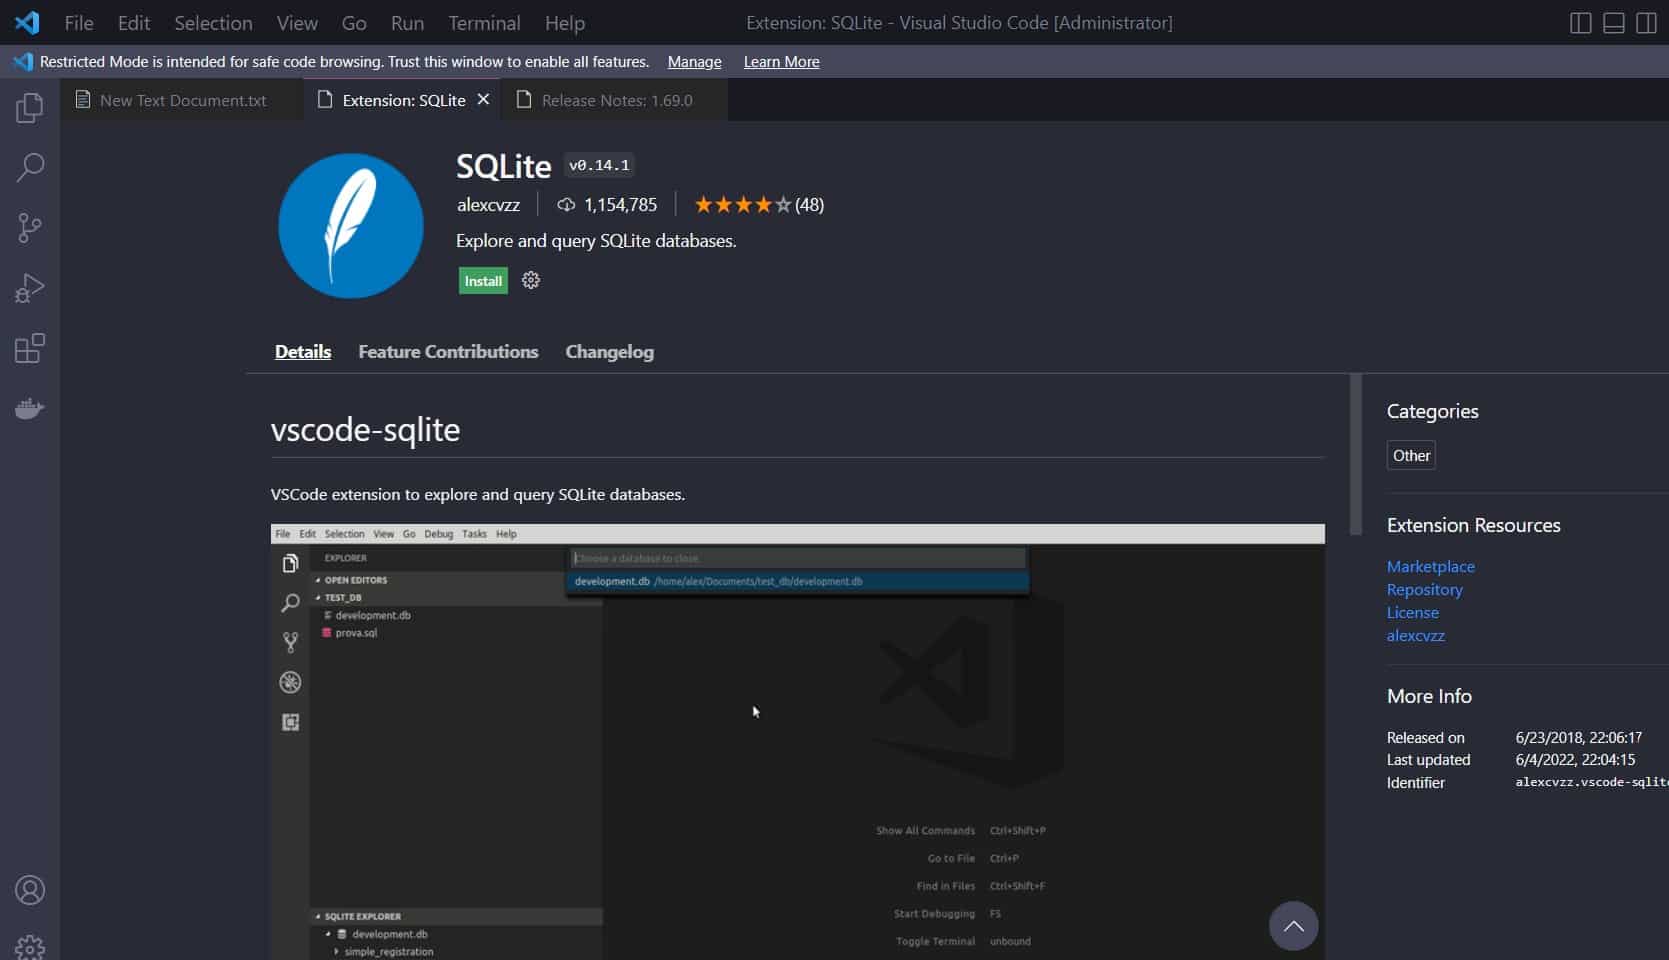
Task: Click the VS Code logo in the title bar
Action: (x=27, y=22)
